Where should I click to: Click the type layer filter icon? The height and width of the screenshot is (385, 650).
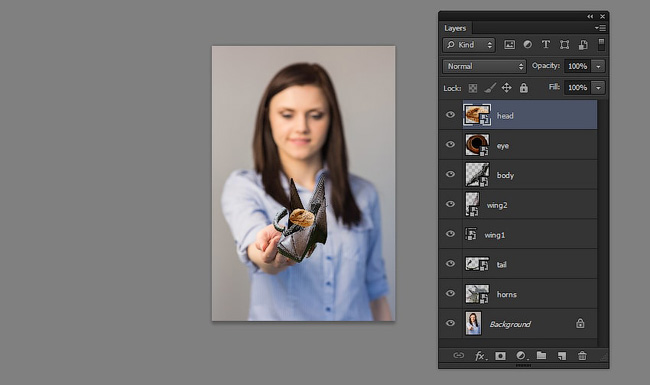coord(546,44)
